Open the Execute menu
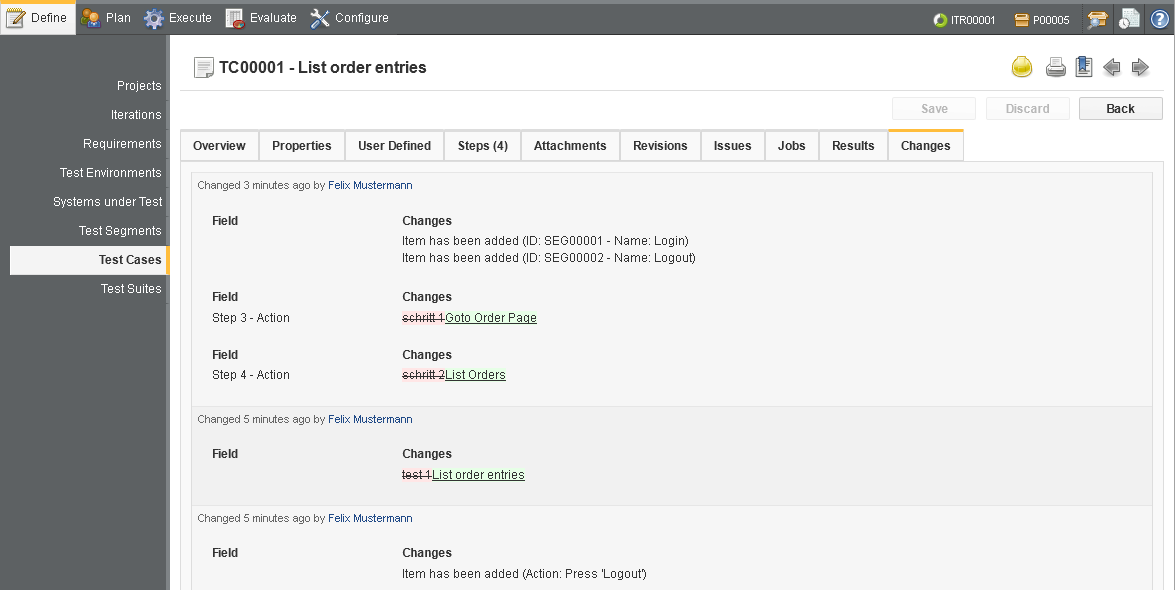Screen dimensions: 1175x590 [x=178, y=18]
